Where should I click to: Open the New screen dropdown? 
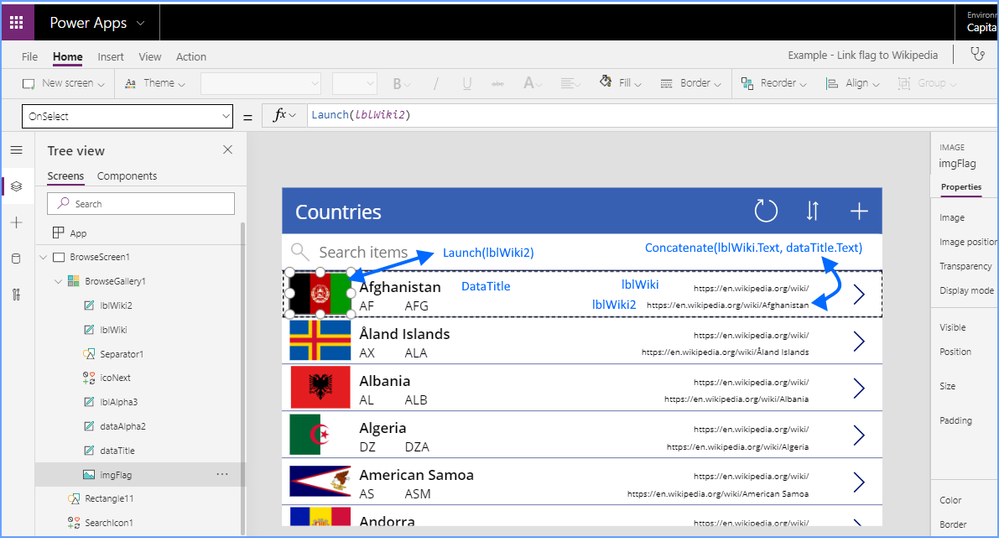(63, 84)
